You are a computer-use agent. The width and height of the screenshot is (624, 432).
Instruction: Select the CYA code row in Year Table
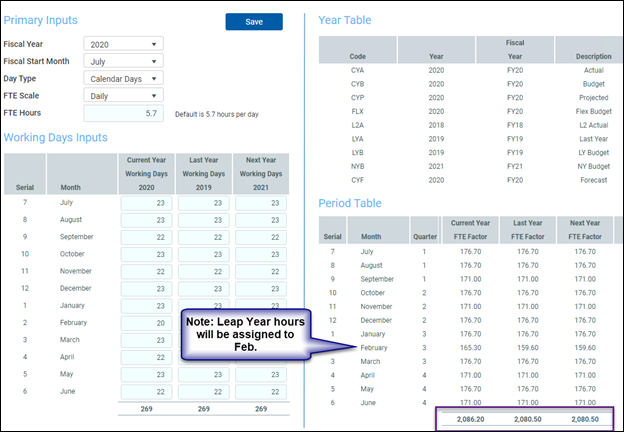[x=357, y=71]
